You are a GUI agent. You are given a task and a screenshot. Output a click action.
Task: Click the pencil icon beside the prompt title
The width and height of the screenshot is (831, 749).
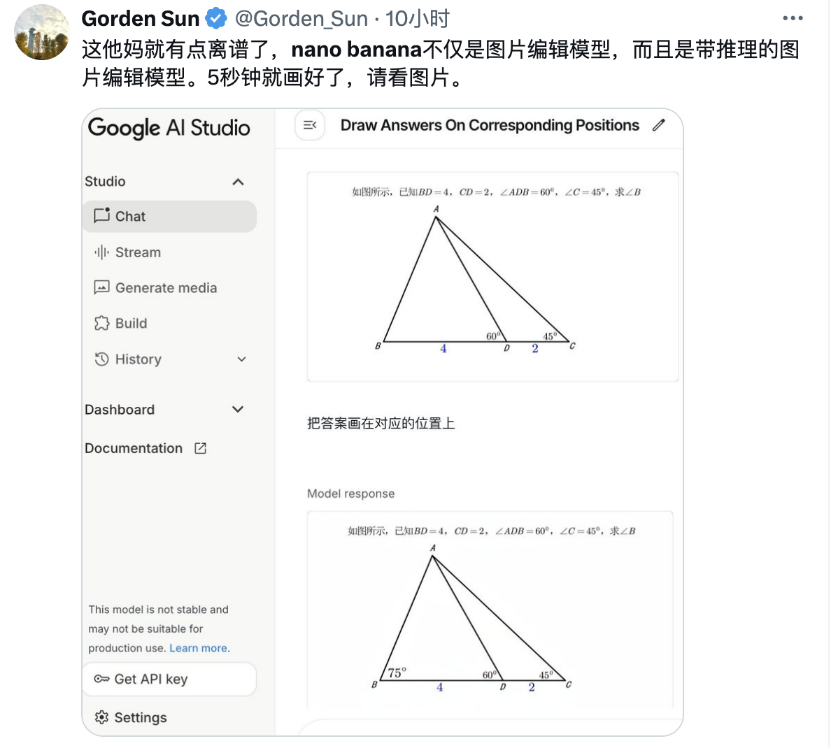coord(658,125)
